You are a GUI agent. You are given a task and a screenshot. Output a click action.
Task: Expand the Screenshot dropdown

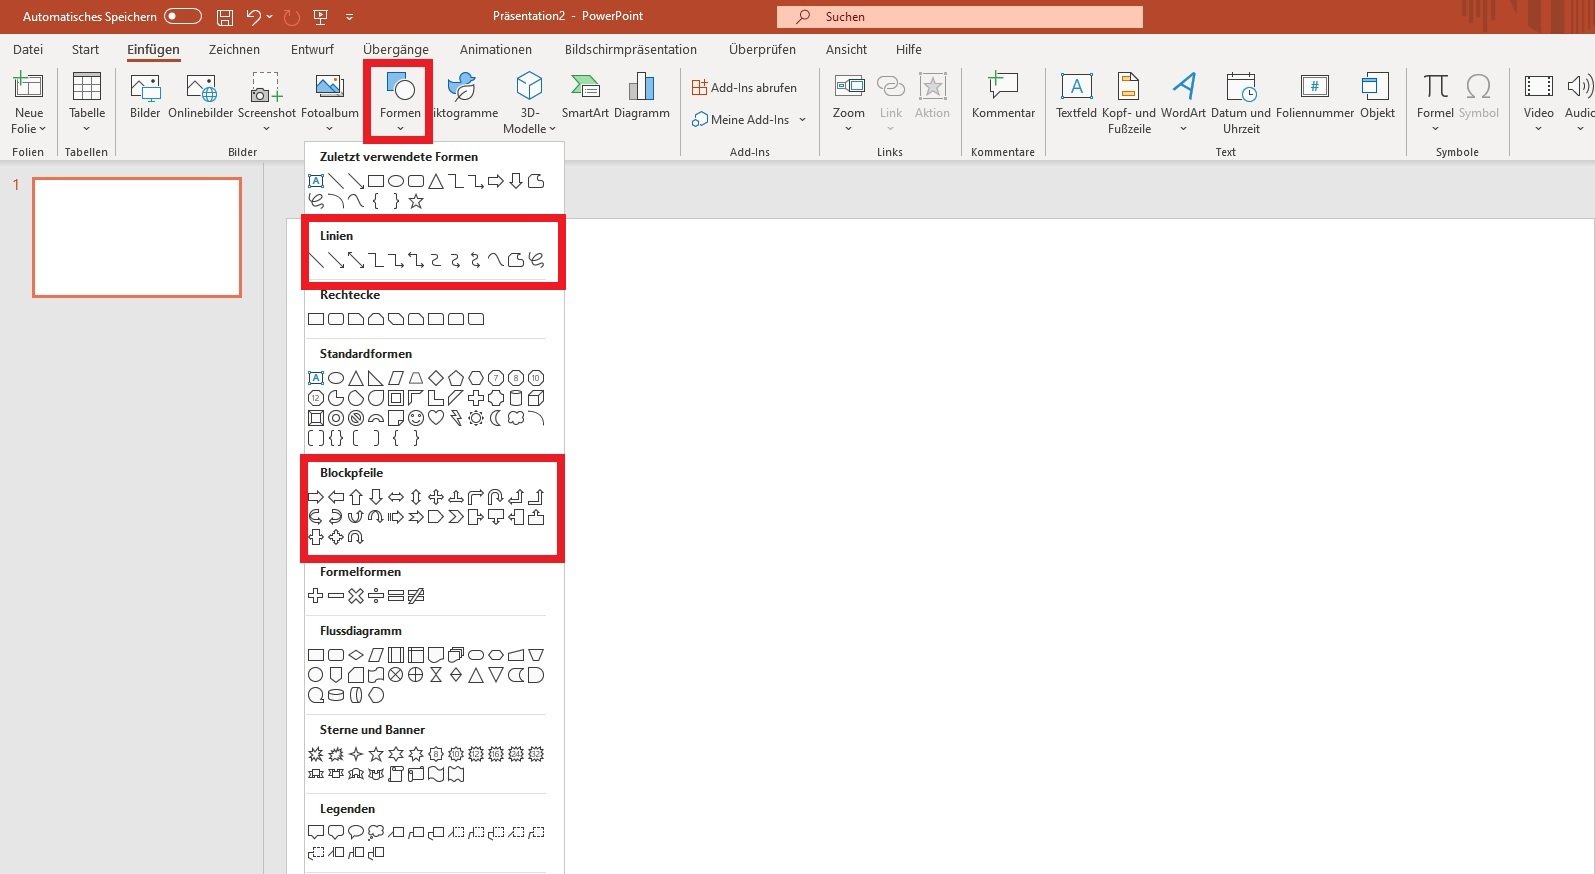(266, 128)
